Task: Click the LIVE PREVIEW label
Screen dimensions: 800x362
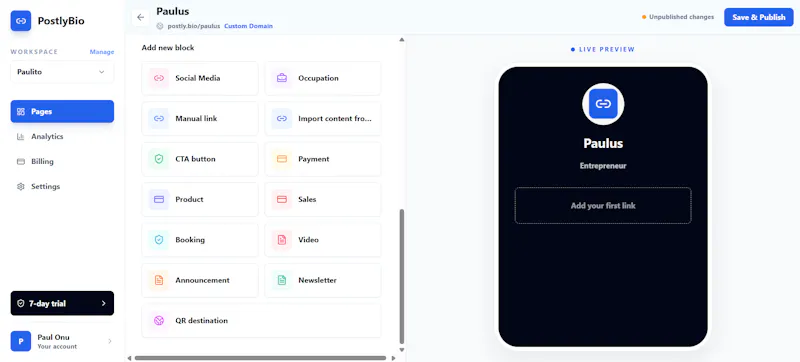Action: (x=603, y=49)
